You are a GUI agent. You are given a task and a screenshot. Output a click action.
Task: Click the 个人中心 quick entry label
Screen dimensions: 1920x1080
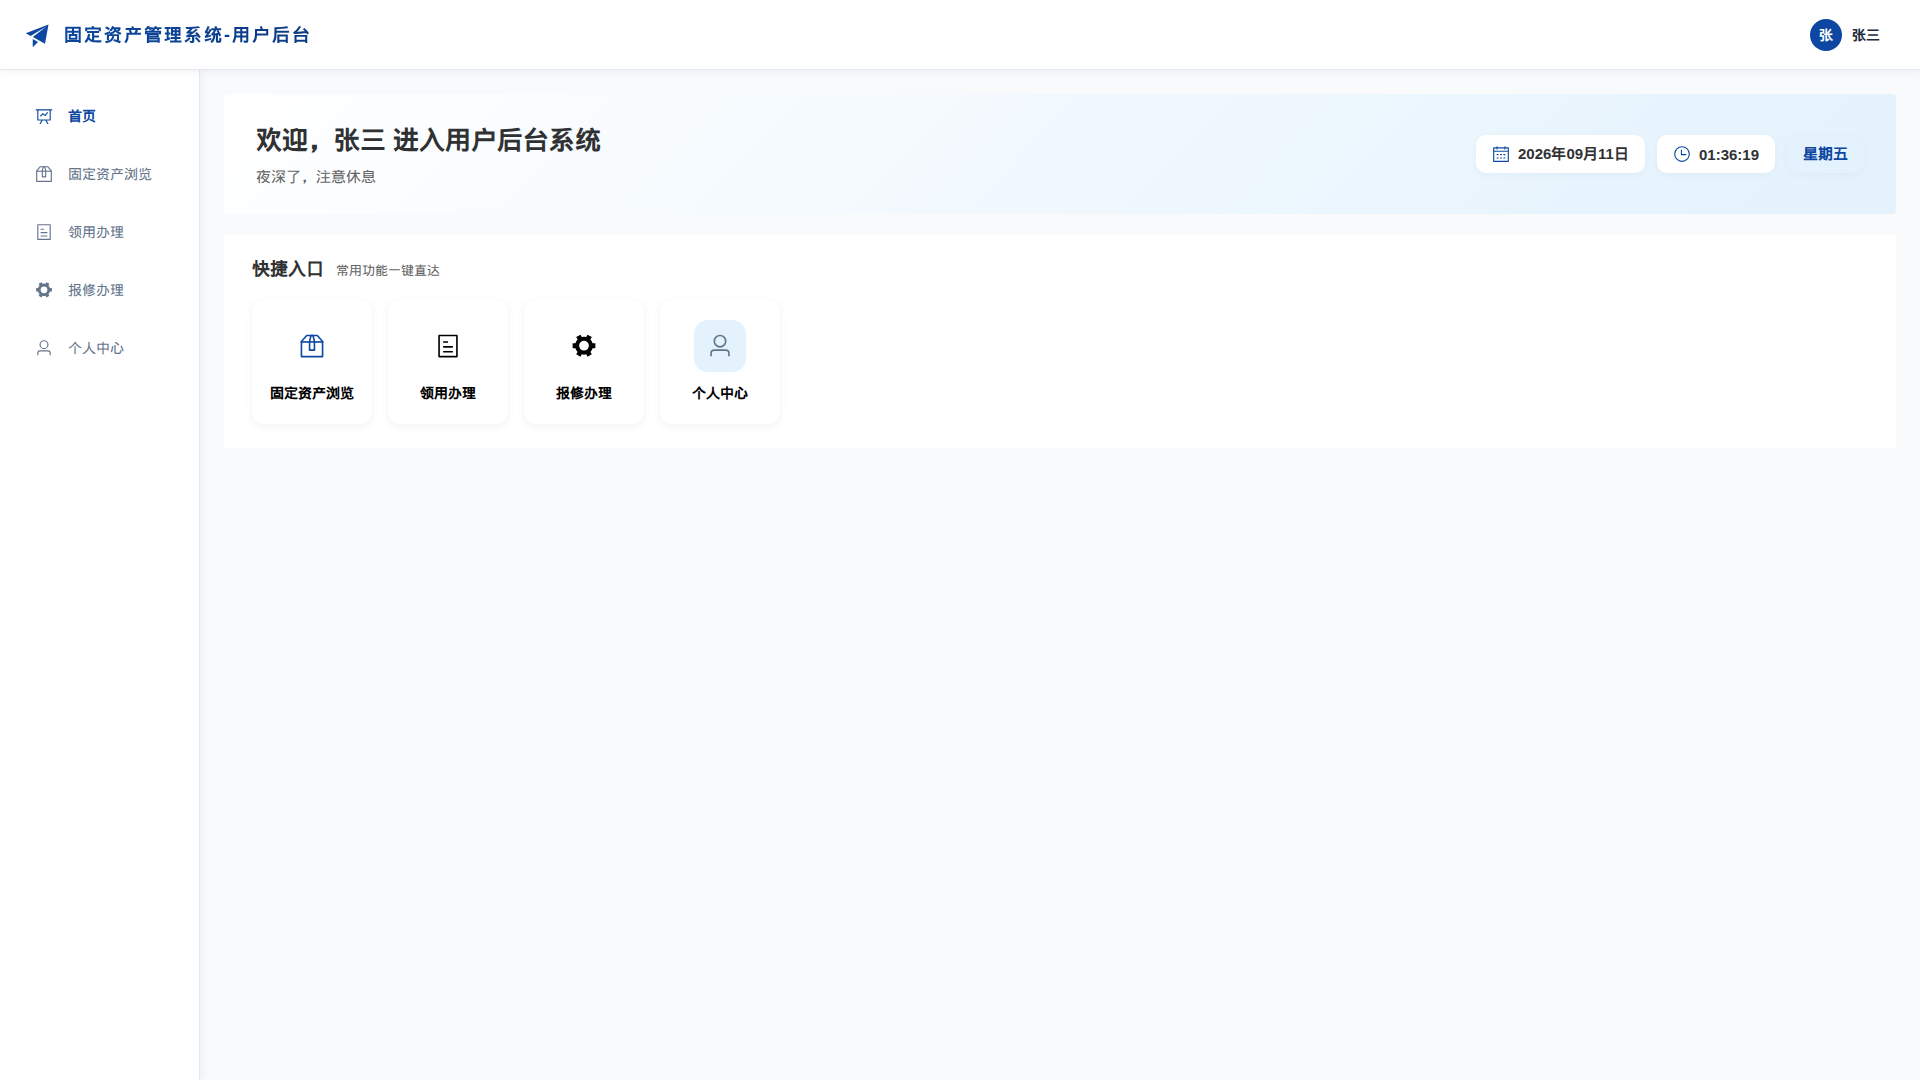pyautogui.click(x=720, y=393)
